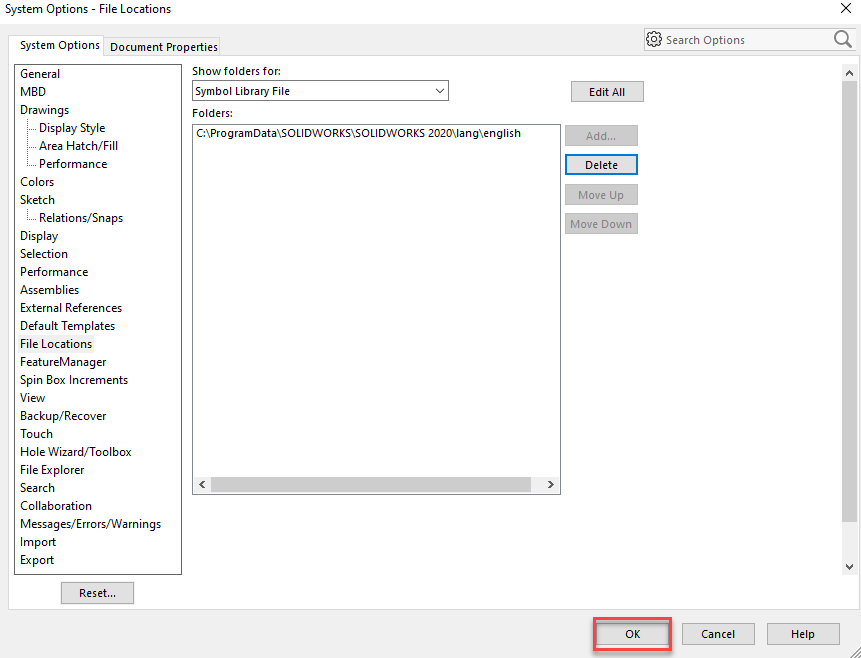Open the Colors options category
Viewport: 861px width, 658px height.
pos(37,182)
